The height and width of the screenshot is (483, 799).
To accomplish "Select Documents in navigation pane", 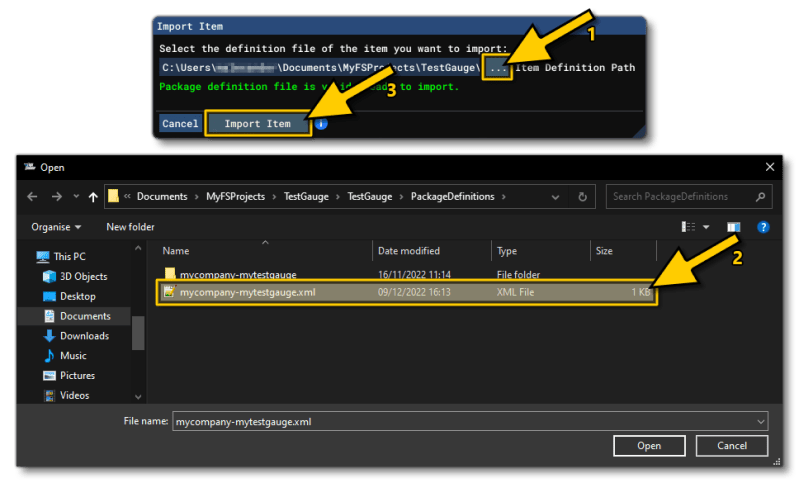I will point(85,316).
